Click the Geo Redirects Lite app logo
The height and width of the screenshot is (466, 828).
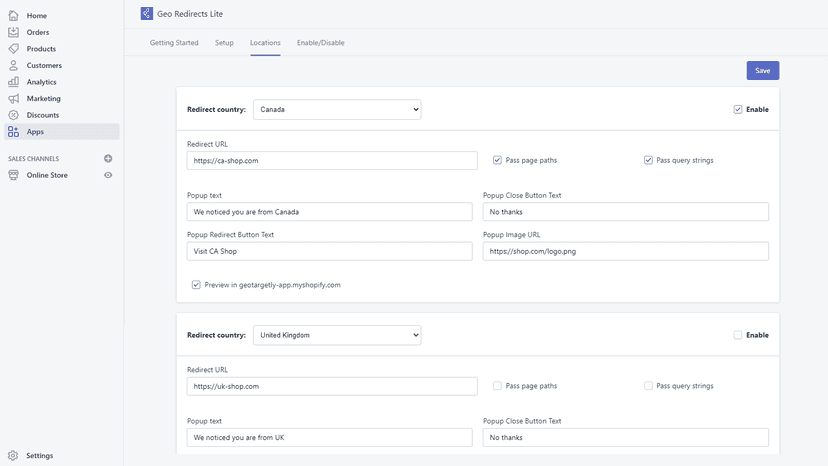point(147,14)
